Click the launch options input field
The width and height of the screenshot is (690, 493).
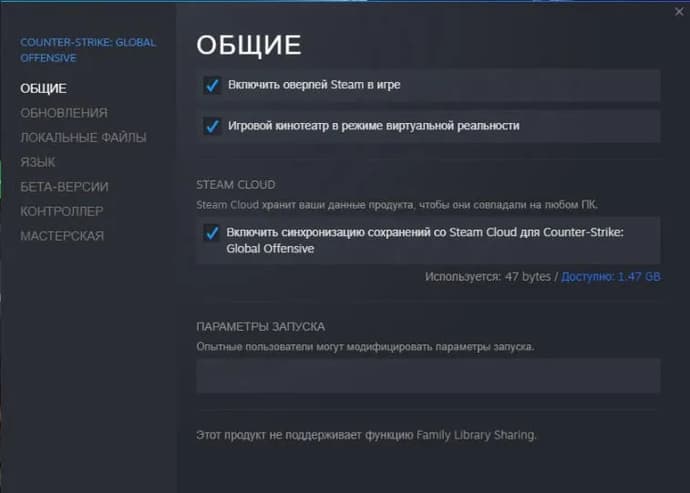point(428,376)
